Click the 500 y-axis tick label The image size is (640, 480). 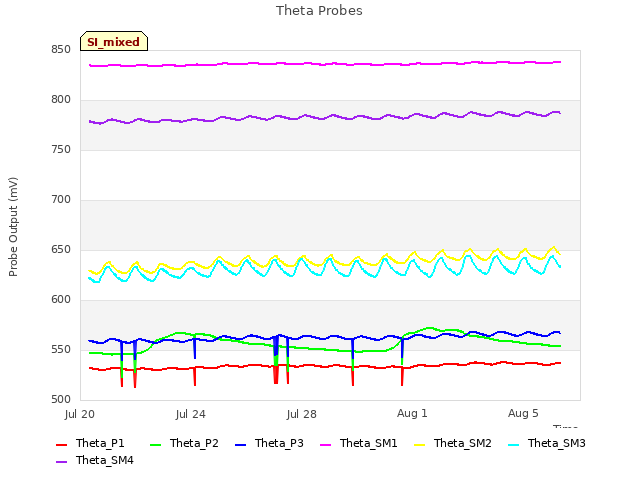[61, 400]
